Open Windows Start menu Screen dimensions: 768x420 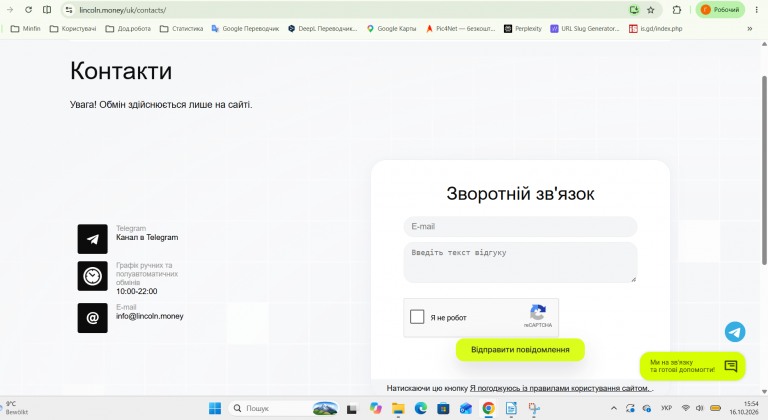click(215, 408)
